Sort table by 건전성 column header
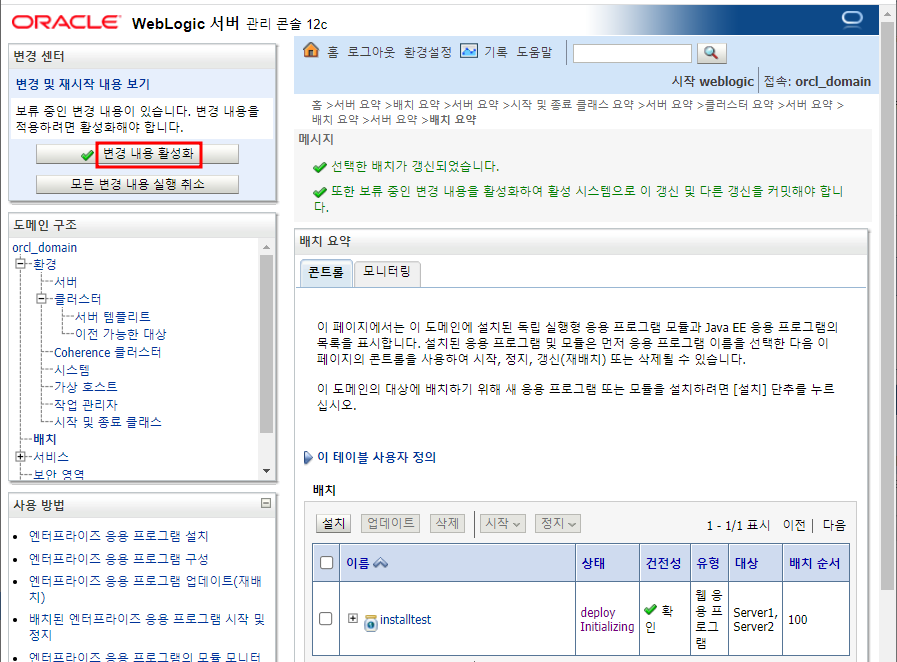Image resolution: width=897 pixels, height=662 pixels. [664, 563]
